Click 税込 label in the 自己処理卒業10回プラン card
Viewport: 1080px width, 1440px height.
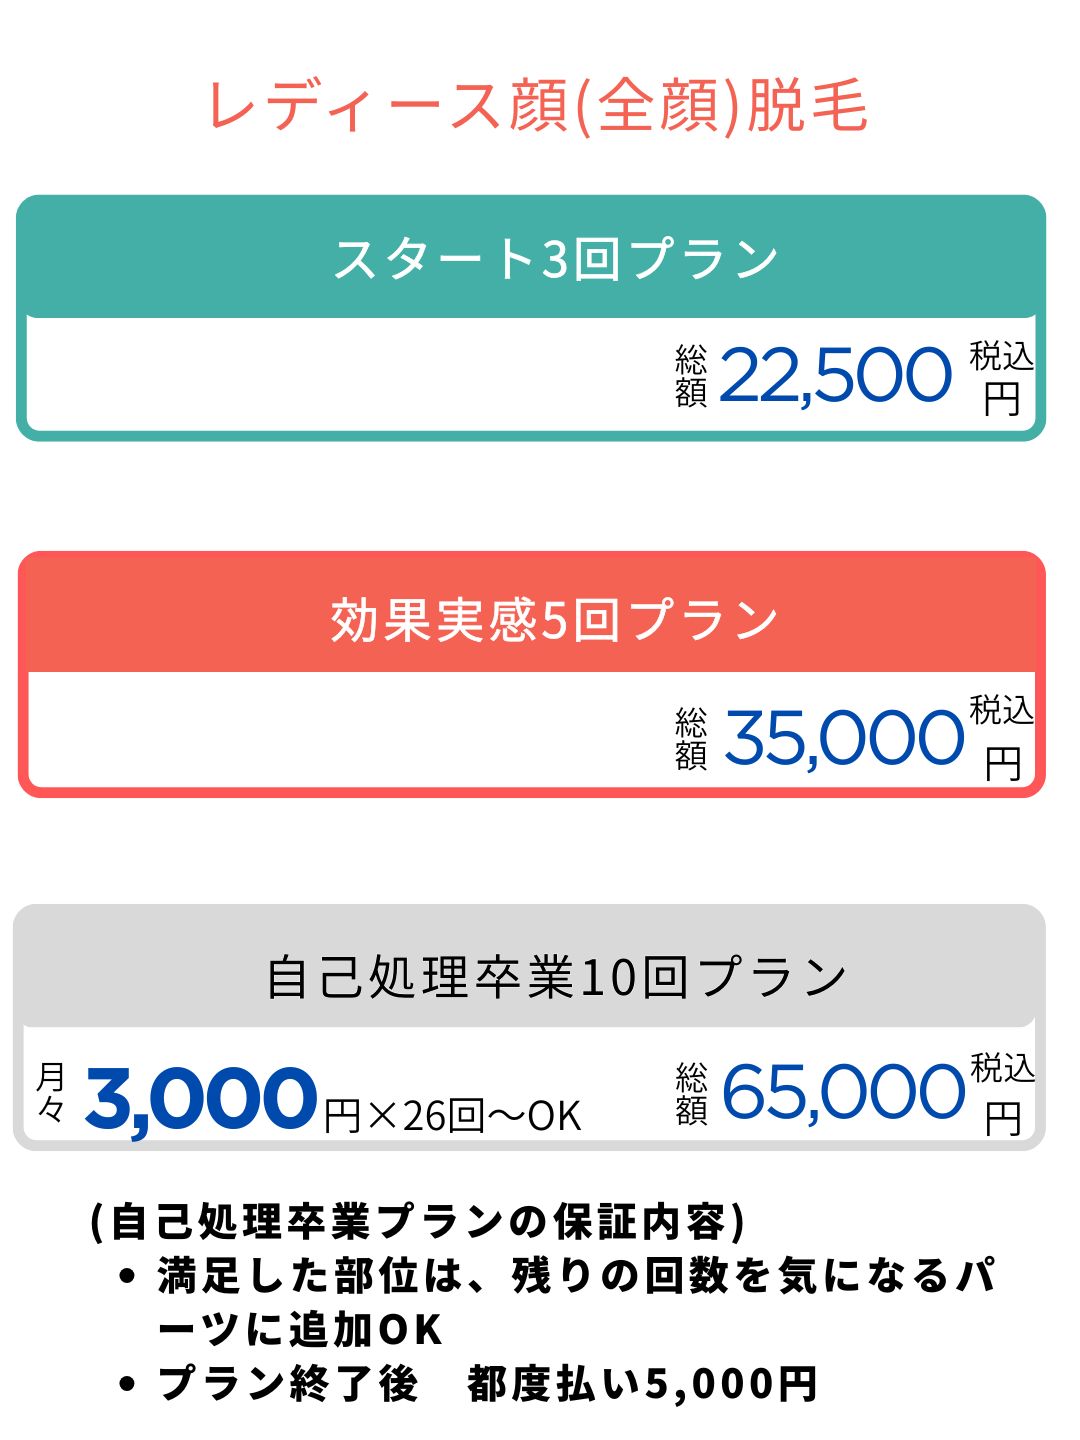click(1002, 1067)
